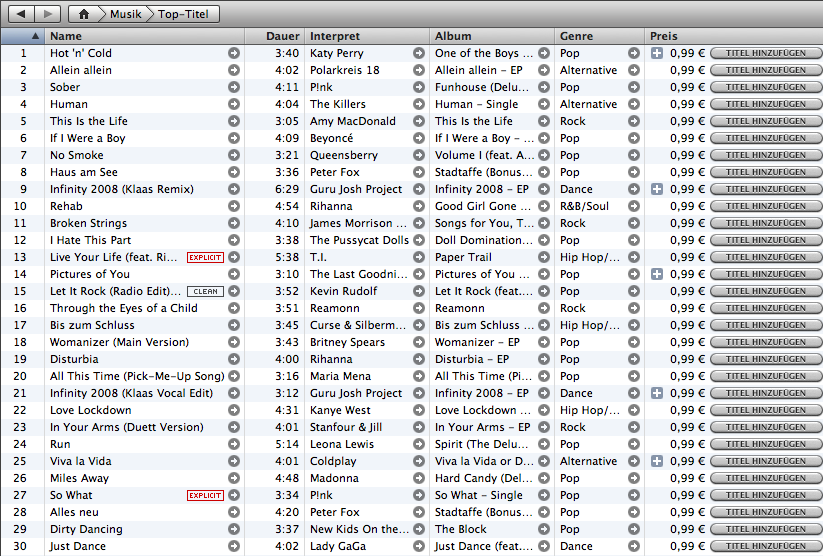Viewport: 823px width, 556px height.
Task: Open arrow link next to Kevin Rudolf
Action: (x=419, y=291)
